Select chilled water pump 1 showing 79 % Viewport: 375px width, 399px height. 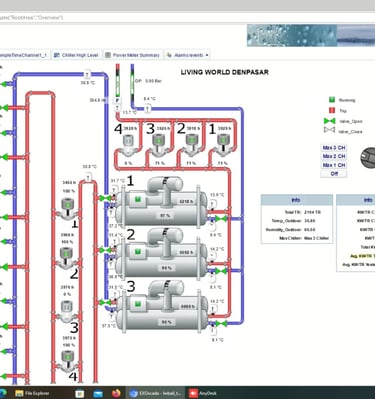[222, 144]
